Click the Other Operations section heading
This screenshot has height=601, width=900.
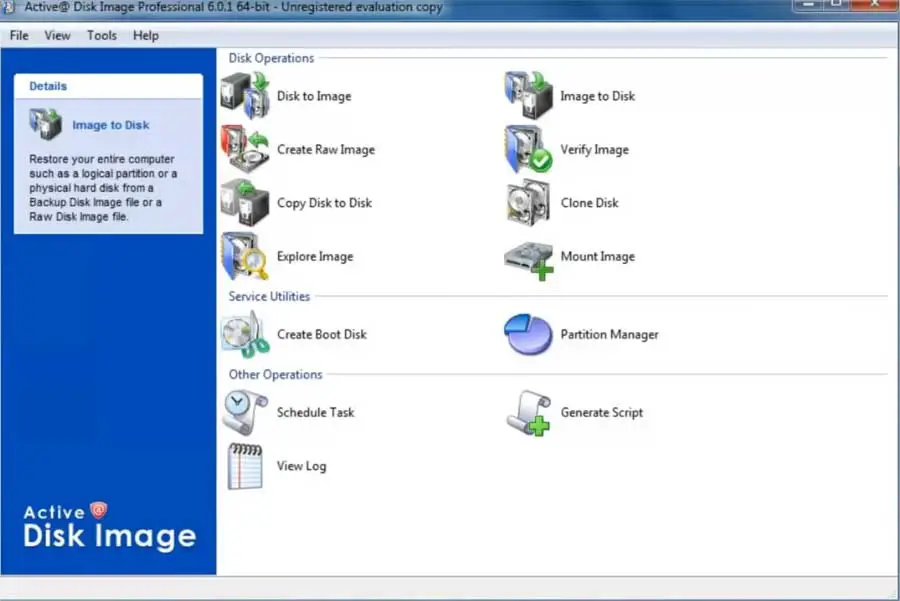(x=276, y=375)
